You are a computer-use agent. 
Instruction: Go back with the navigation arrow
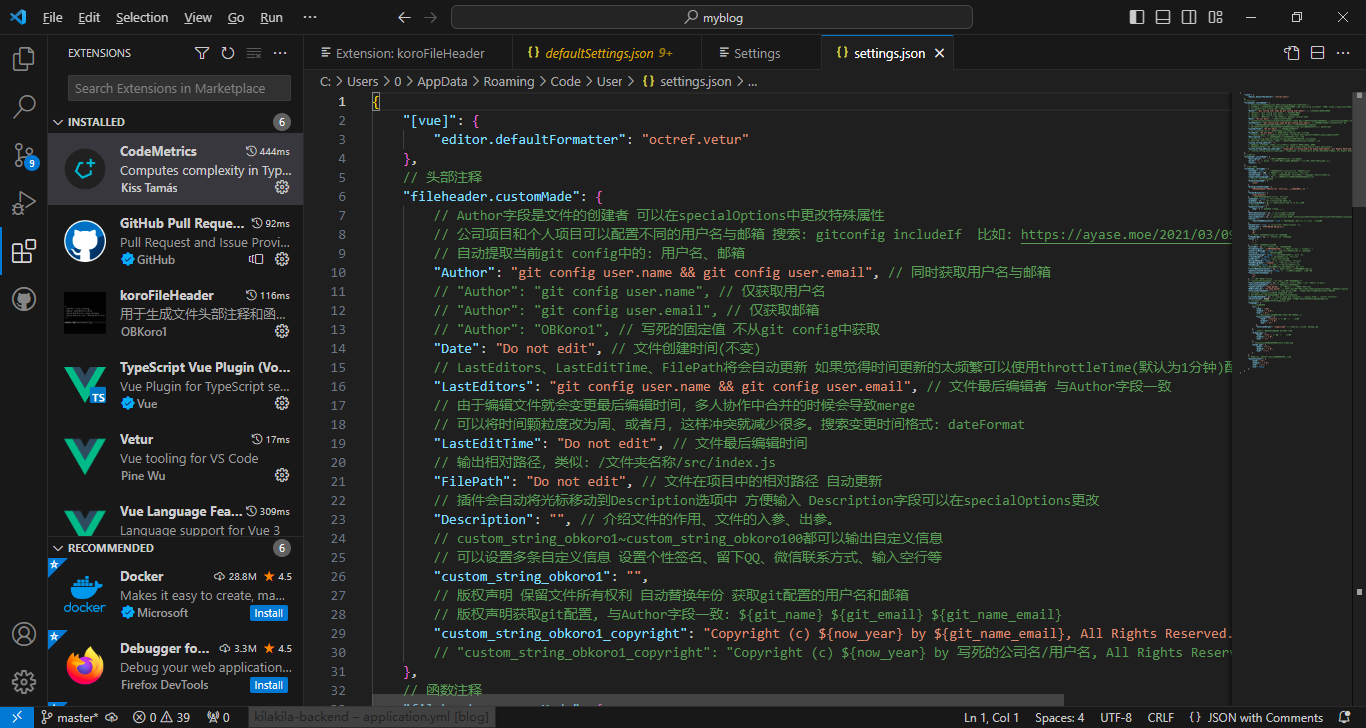tap(404, 17)
